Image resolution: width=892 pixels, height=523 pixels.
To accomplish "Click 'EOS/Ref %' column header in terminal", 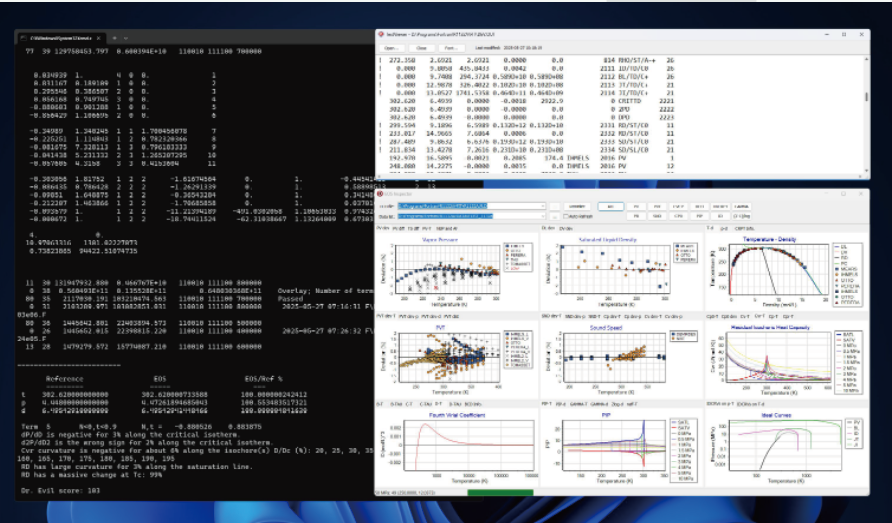I will [x=263, y=378].
